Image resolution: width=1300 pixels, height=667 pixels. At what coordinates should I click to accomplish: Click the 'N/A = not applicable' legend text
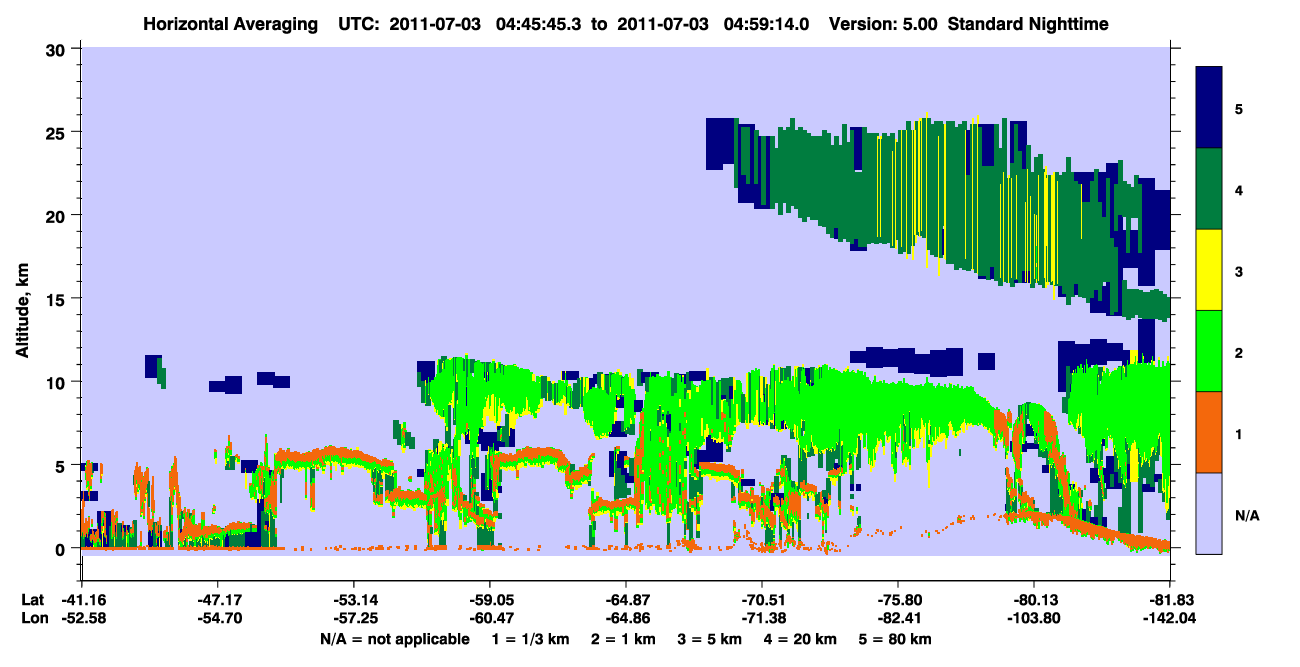click(394, 638)
